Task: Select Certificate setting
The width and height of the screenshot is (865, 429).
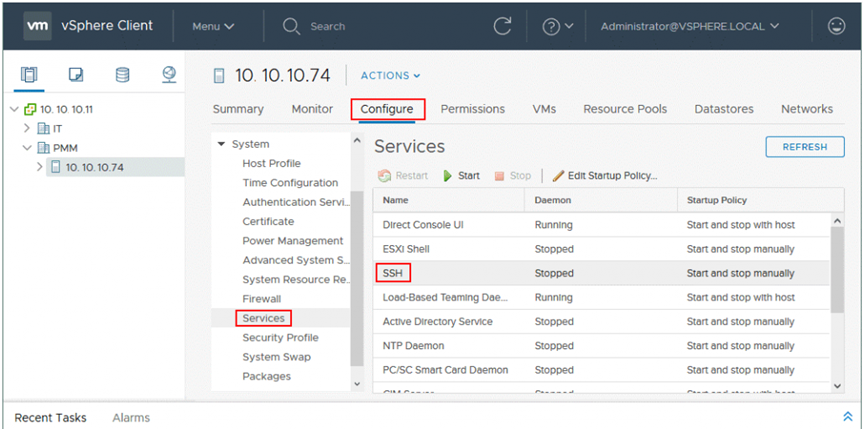Action: click(x=268, y=222)
